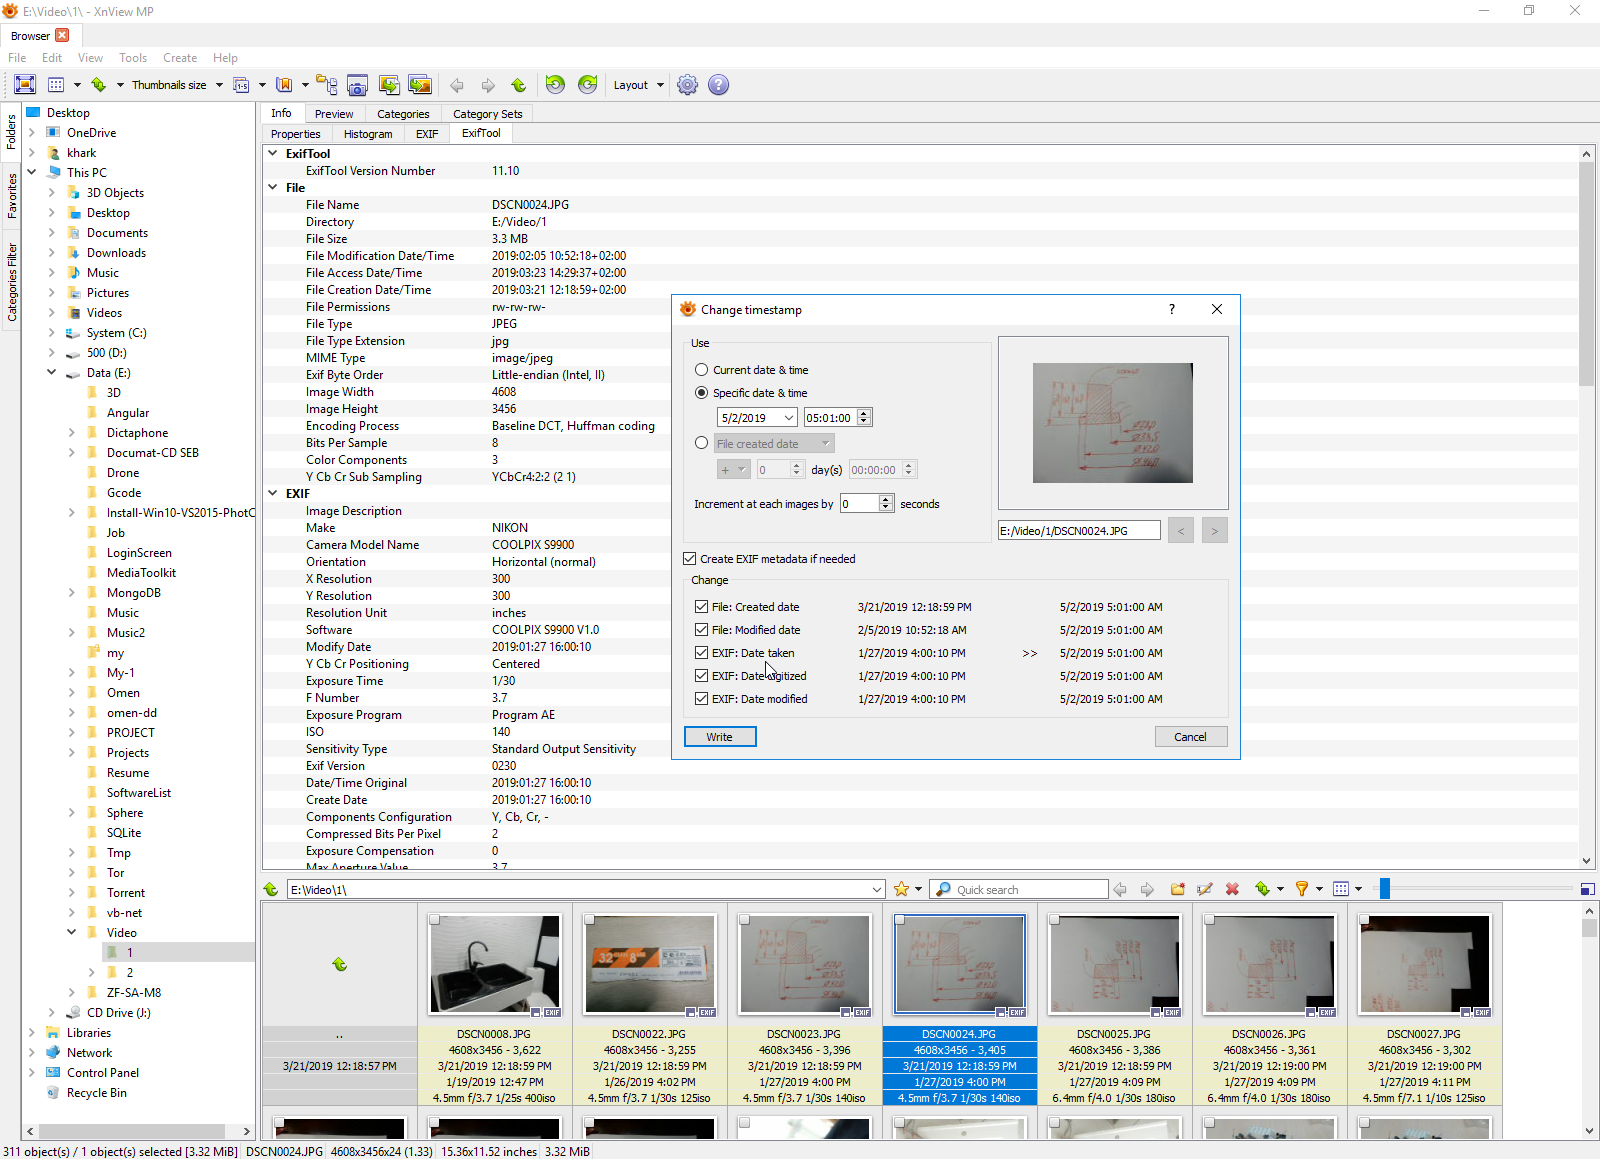The image size is (1600, 1159).
Task: Click the rename pencil icon
Action: [1204, 889]
